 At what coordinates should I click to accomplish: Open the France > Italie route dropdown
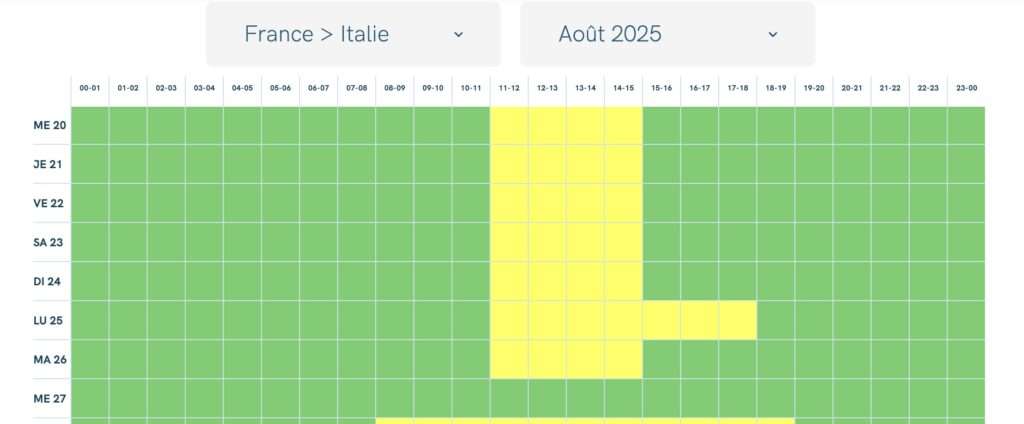353,34
